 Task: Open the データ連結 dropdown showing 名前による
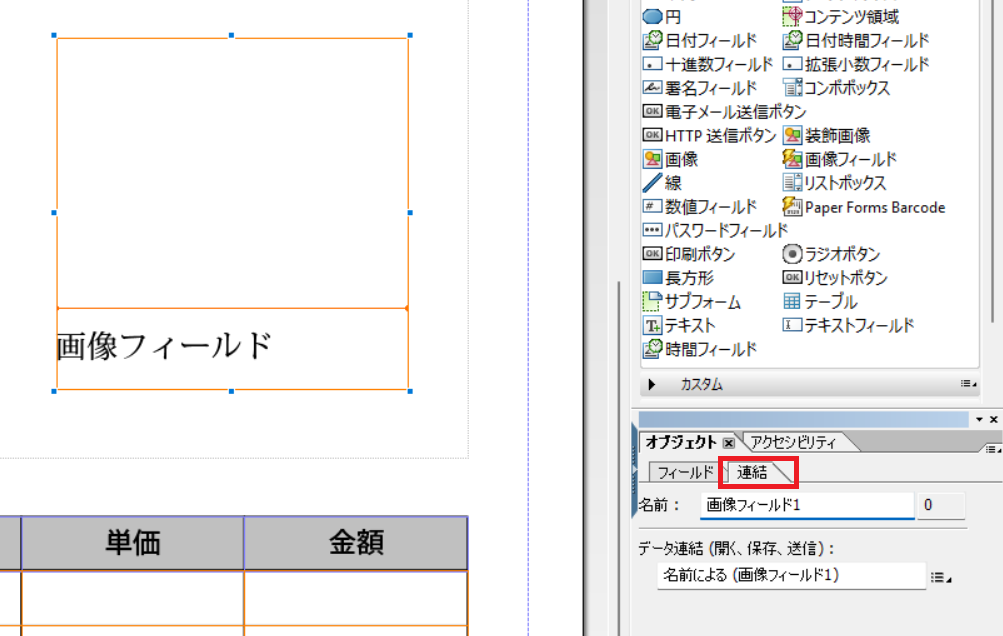pos(938,576)
